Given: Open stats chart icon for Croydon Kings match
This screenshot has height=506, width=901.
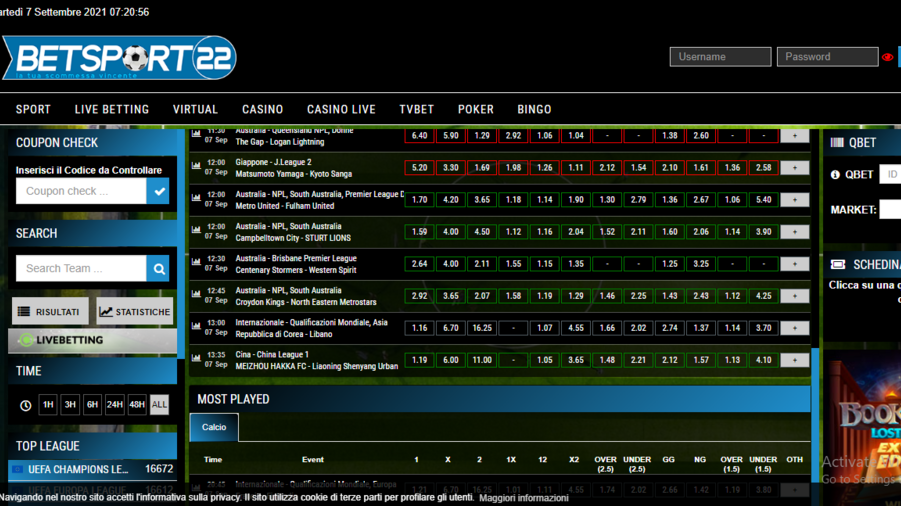Looking at the screenshot, I should 196,296.
